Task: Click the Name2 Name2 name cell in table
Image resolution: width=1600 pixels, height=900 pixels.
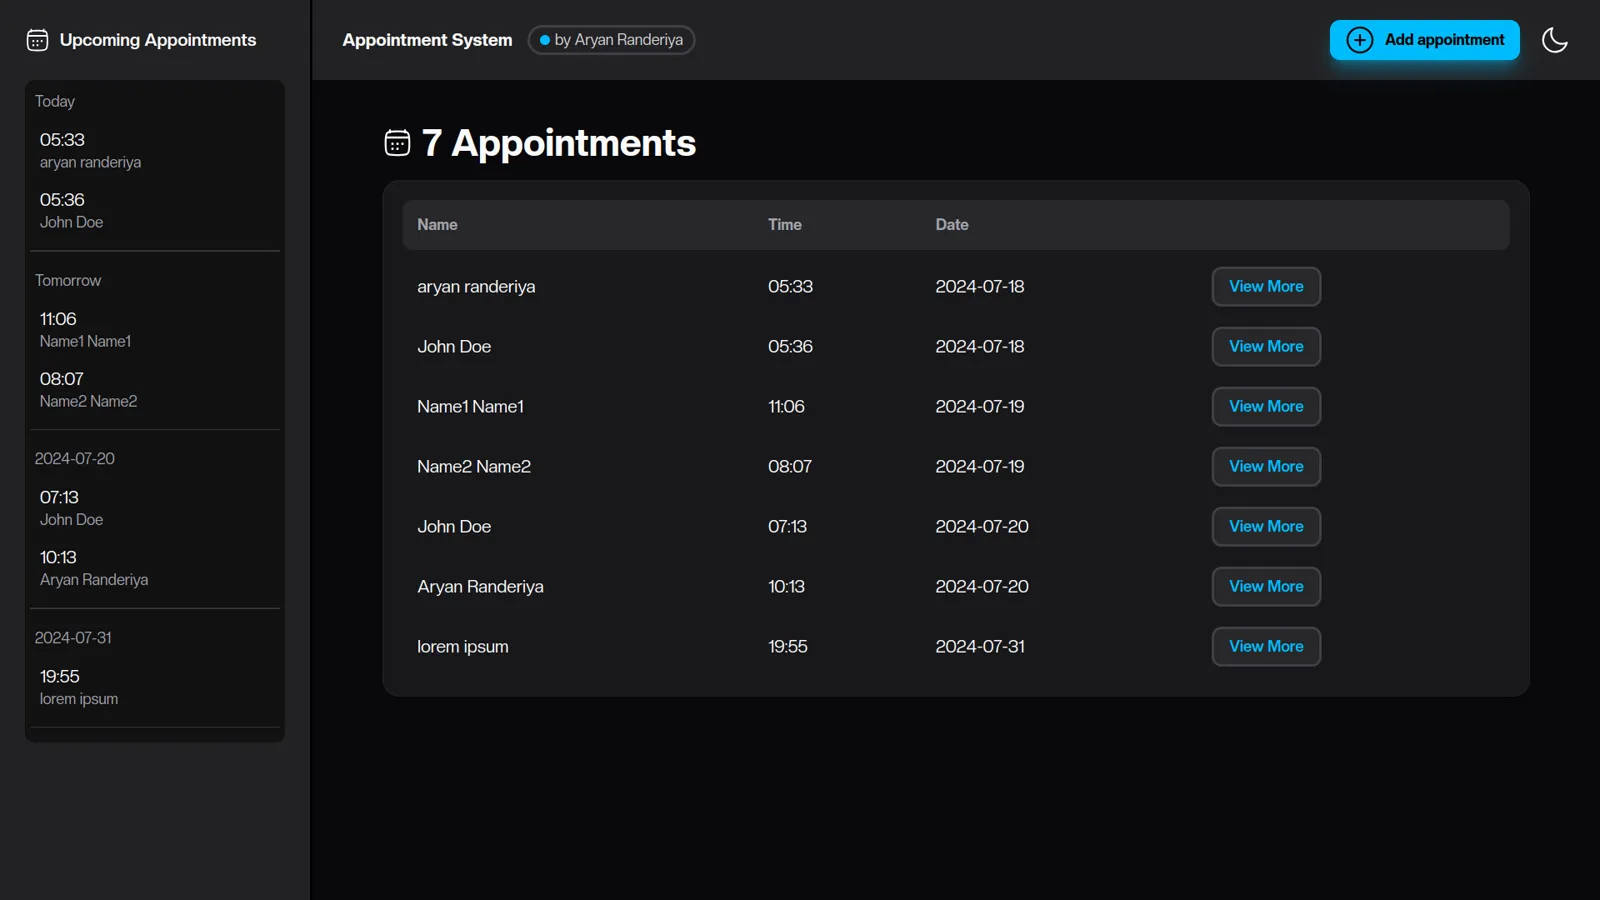Action: point(474,466)
